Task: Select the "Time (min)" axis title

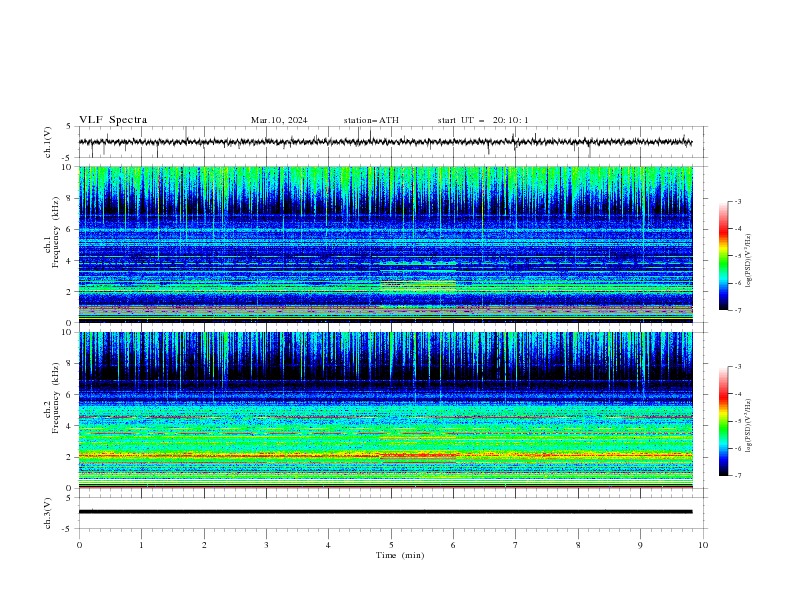Action: pos(400,555)
